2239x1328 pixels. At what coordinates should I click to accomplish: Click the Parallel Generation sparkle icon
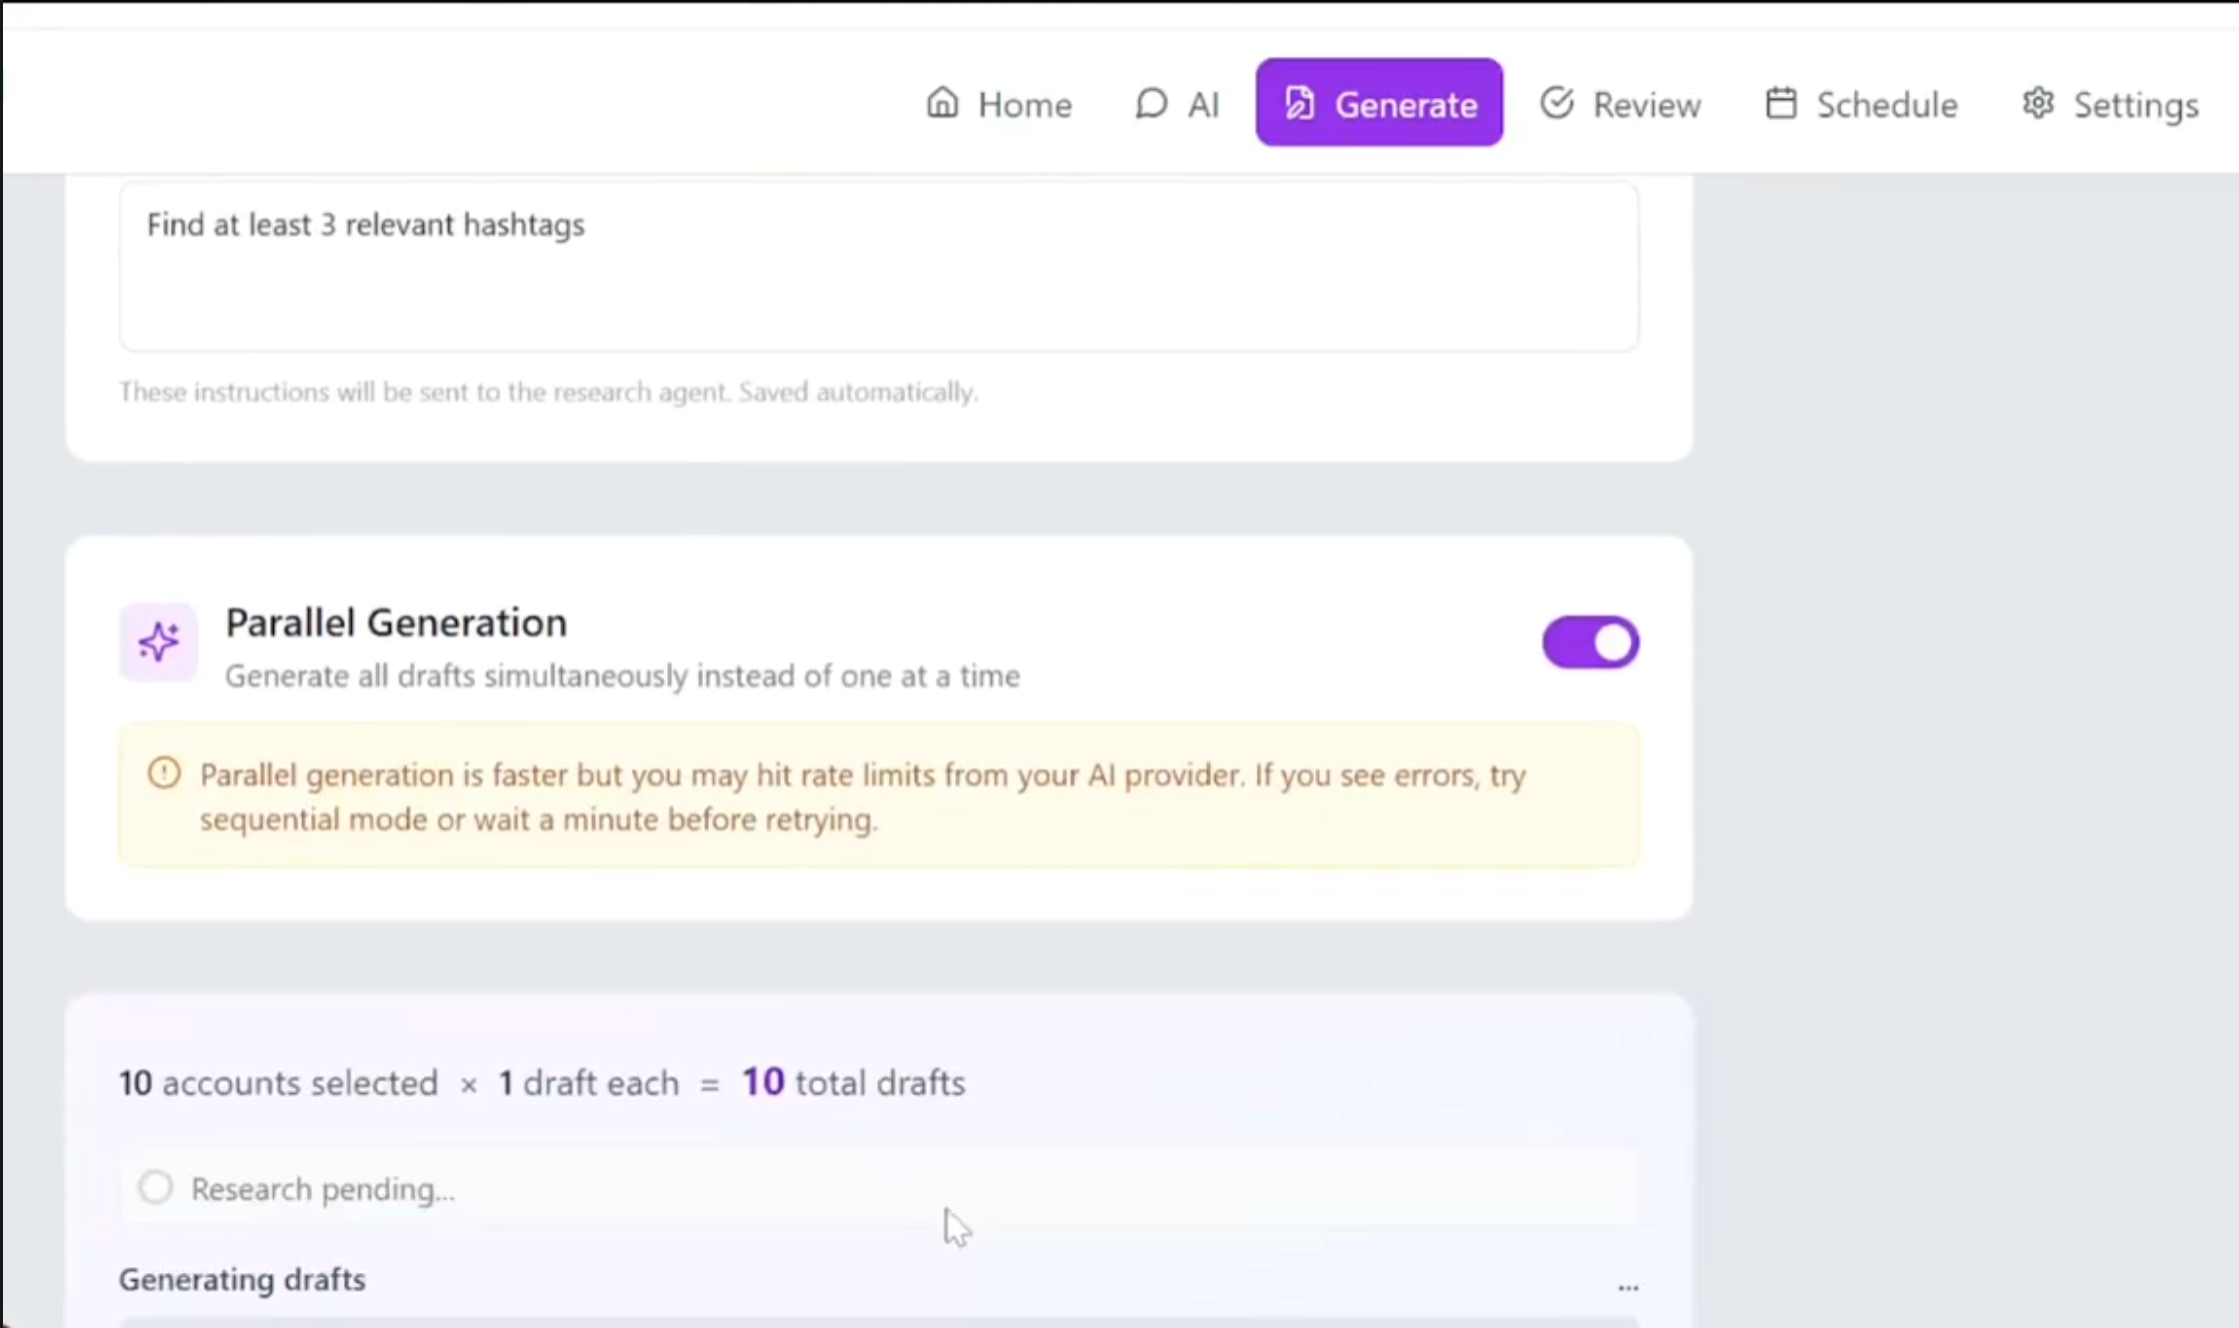coord(158,642)
